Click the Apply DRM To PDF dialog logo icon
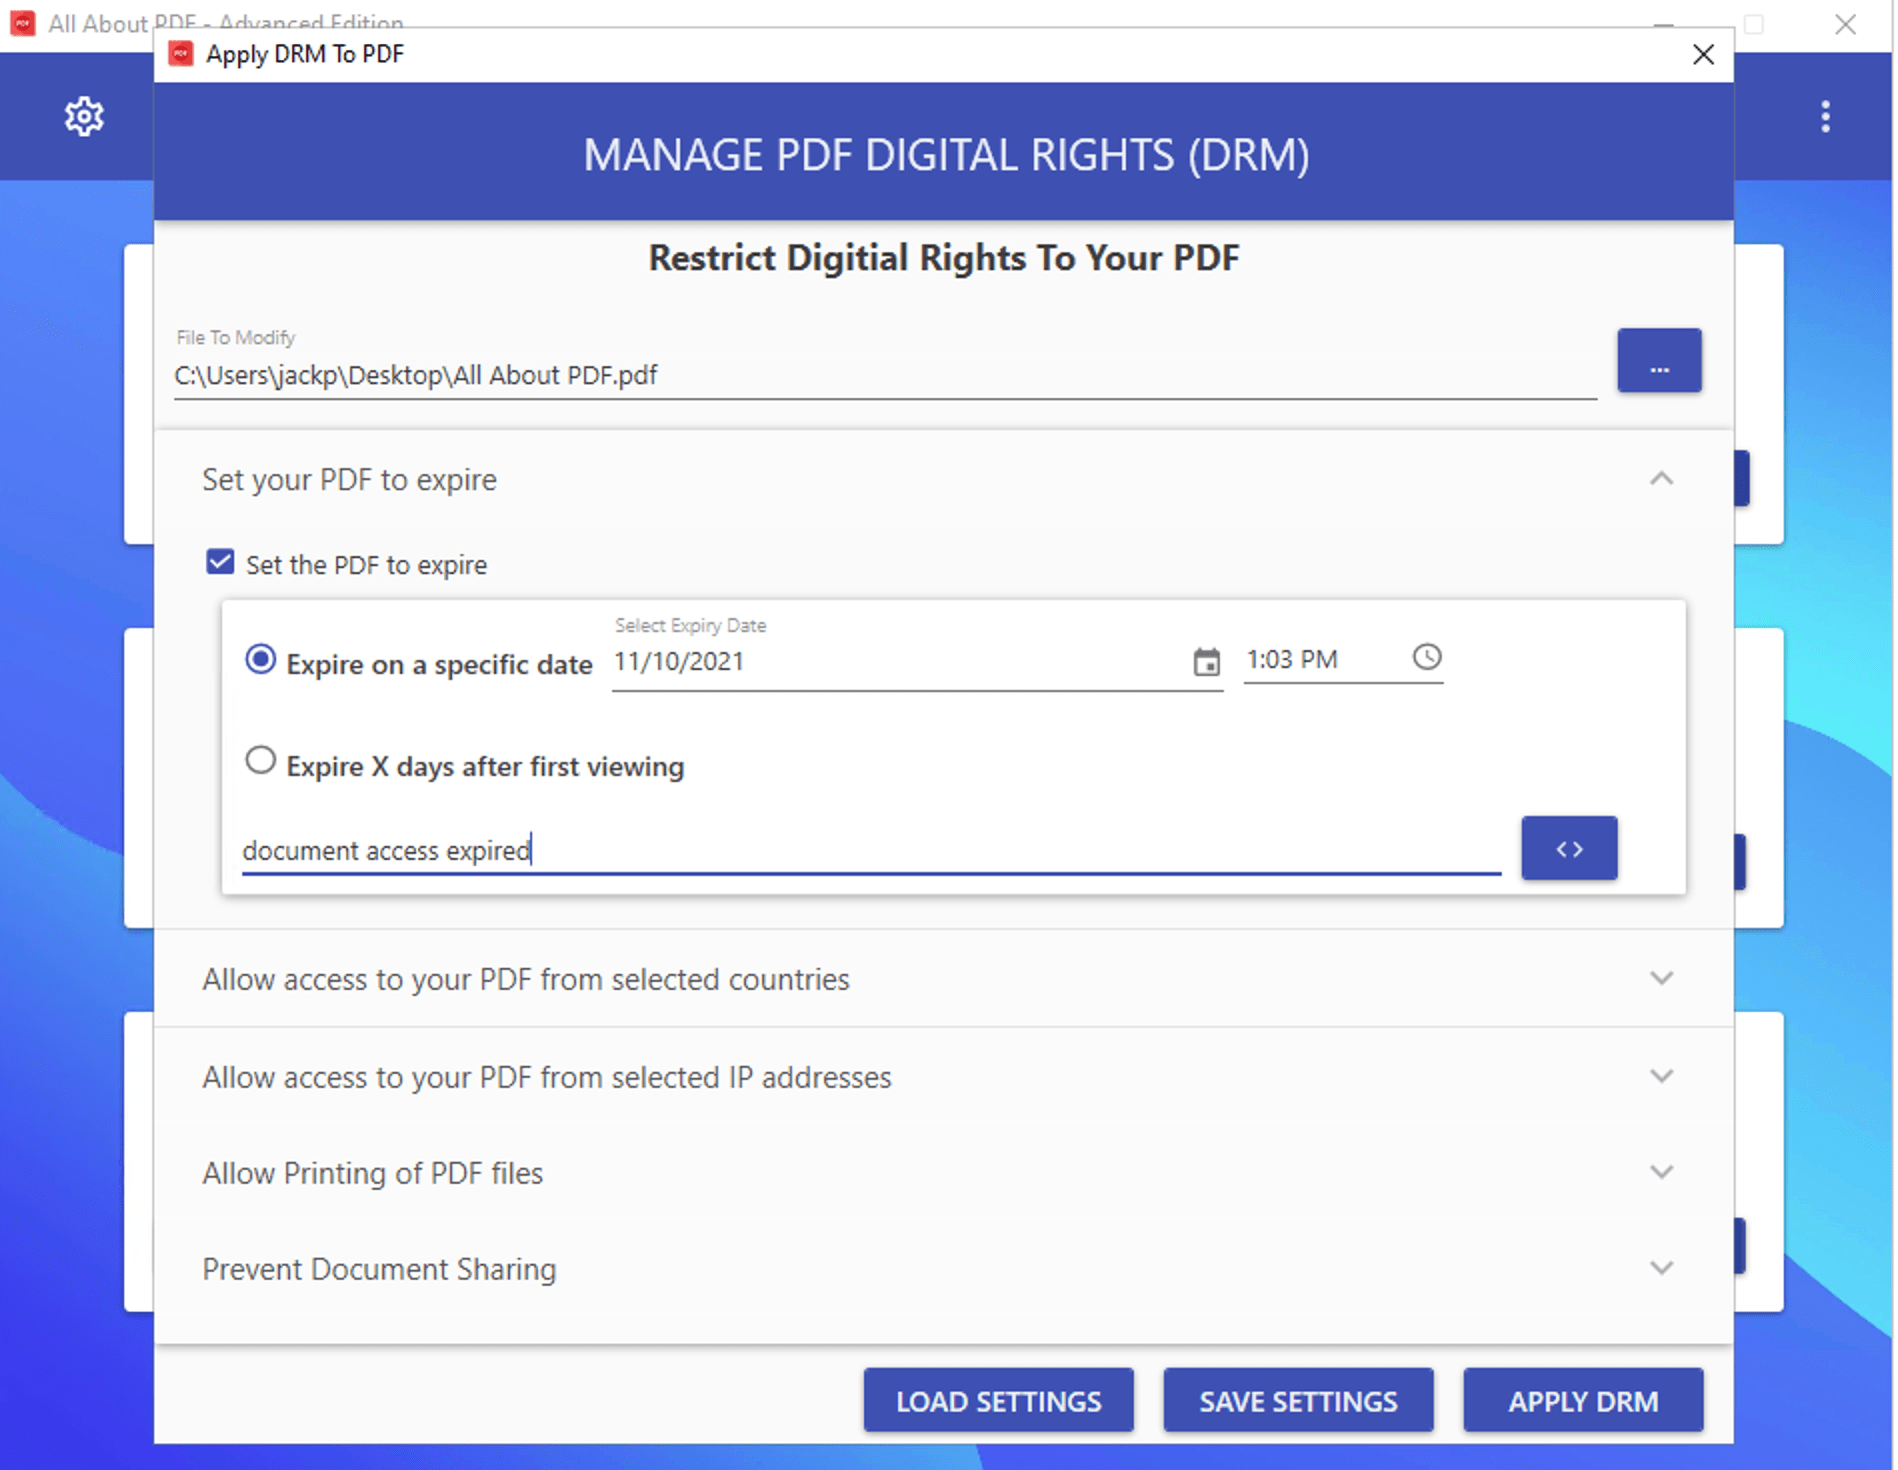Screen dimensions: 1898x1470 pos(180,54)
